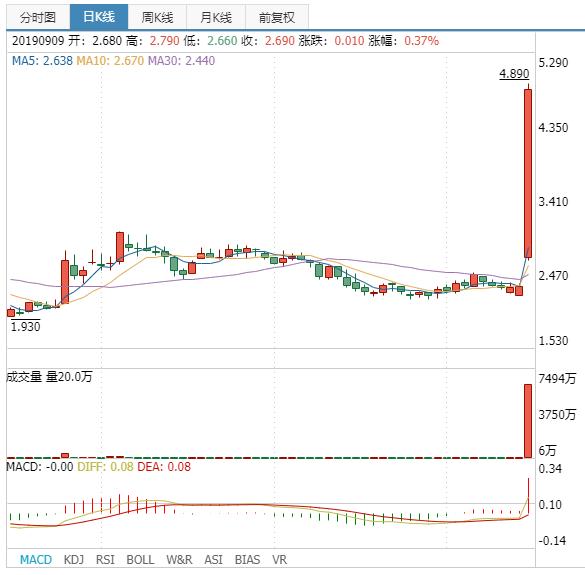Screen dimensions: 585x575
Task: Click the 1.930 low price label
Action: tap(25, 326)
